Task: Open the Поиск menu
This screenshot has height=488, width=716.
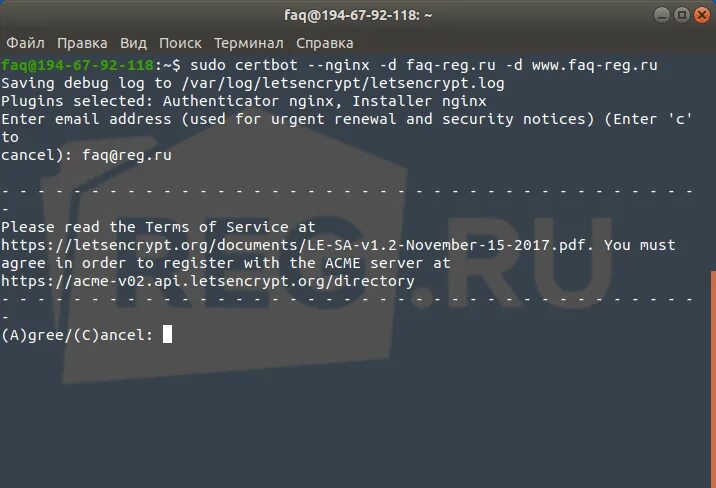Action: (x=180, y=43)
